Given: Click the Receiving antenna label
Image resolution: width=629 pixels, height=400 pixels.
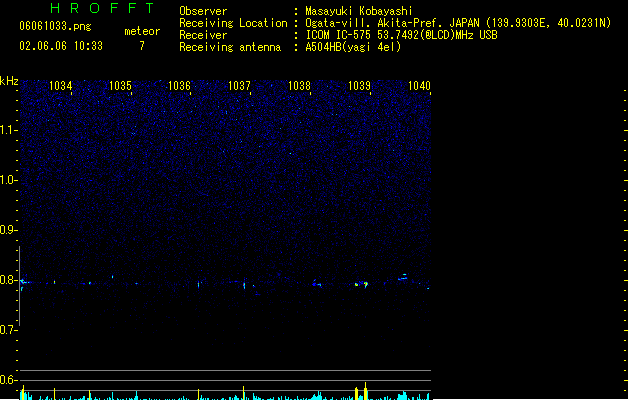Looking at the screenshot, I should click(x=230, y=47).
